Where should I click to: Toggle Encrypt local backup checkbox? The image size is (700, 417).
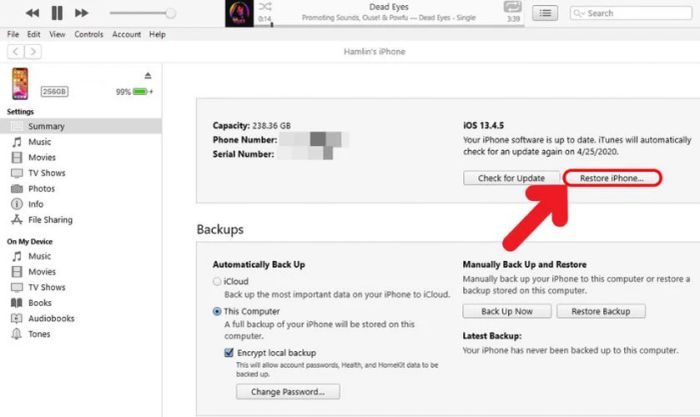[x=229, y=353]
